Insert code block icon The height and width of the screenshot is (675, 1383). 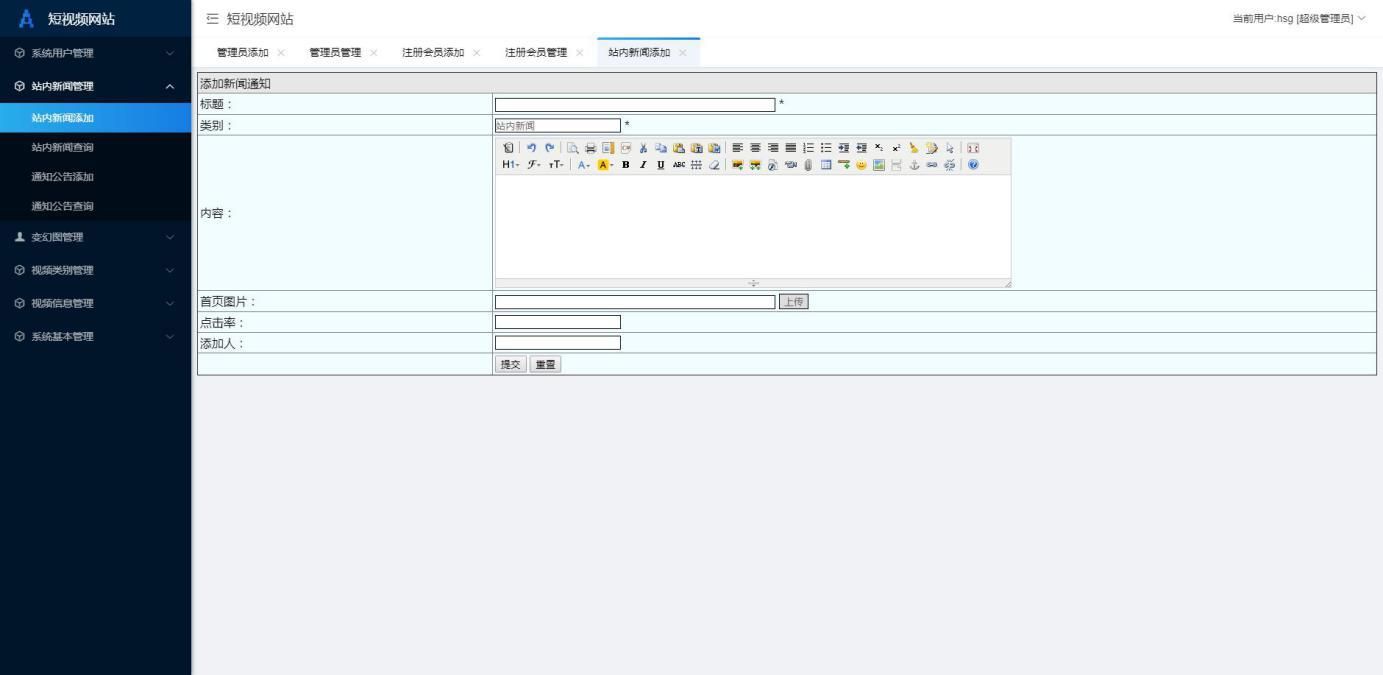[626, 148]
